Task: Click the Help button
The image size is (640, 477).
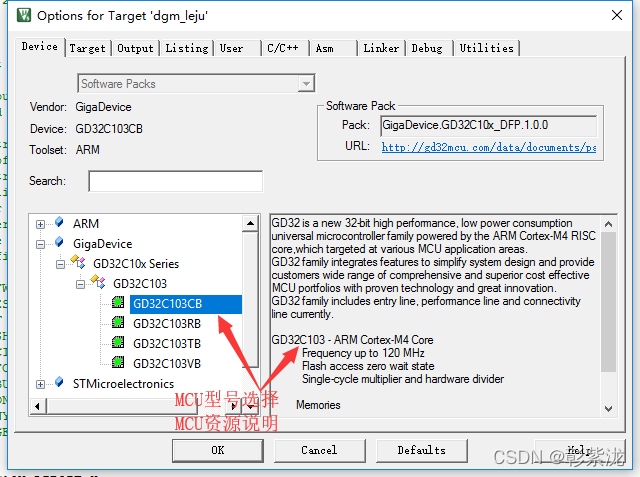Action: click(580, 450)
